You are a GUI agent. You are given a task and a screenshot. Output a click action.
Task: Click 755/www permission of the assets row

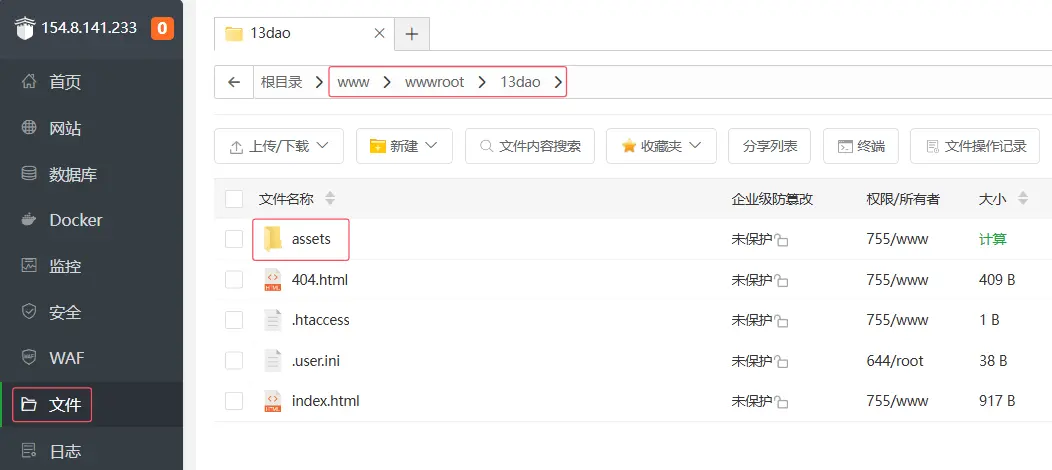[x=898, y=239]
